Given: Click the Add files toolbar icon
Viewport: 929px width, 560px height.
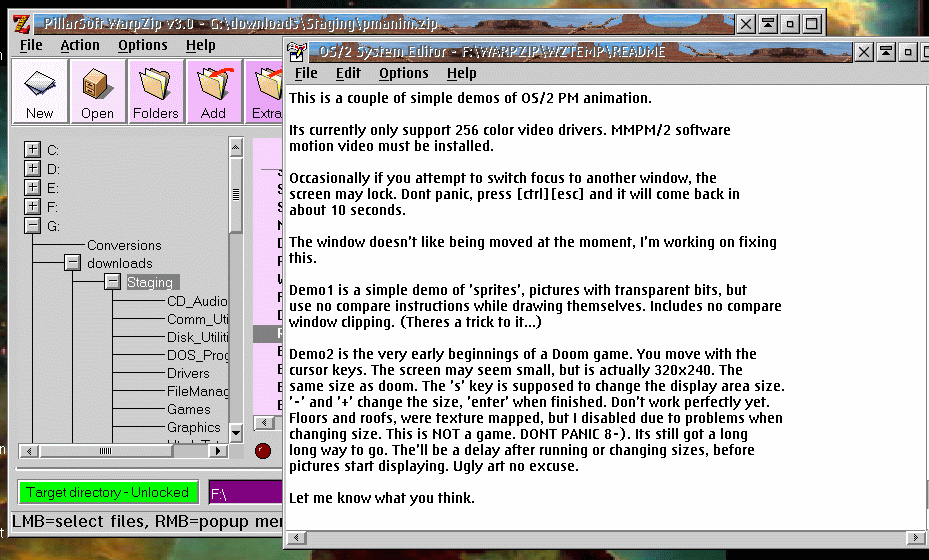Looking at the screenshot, I should click(x=213, y=91).
